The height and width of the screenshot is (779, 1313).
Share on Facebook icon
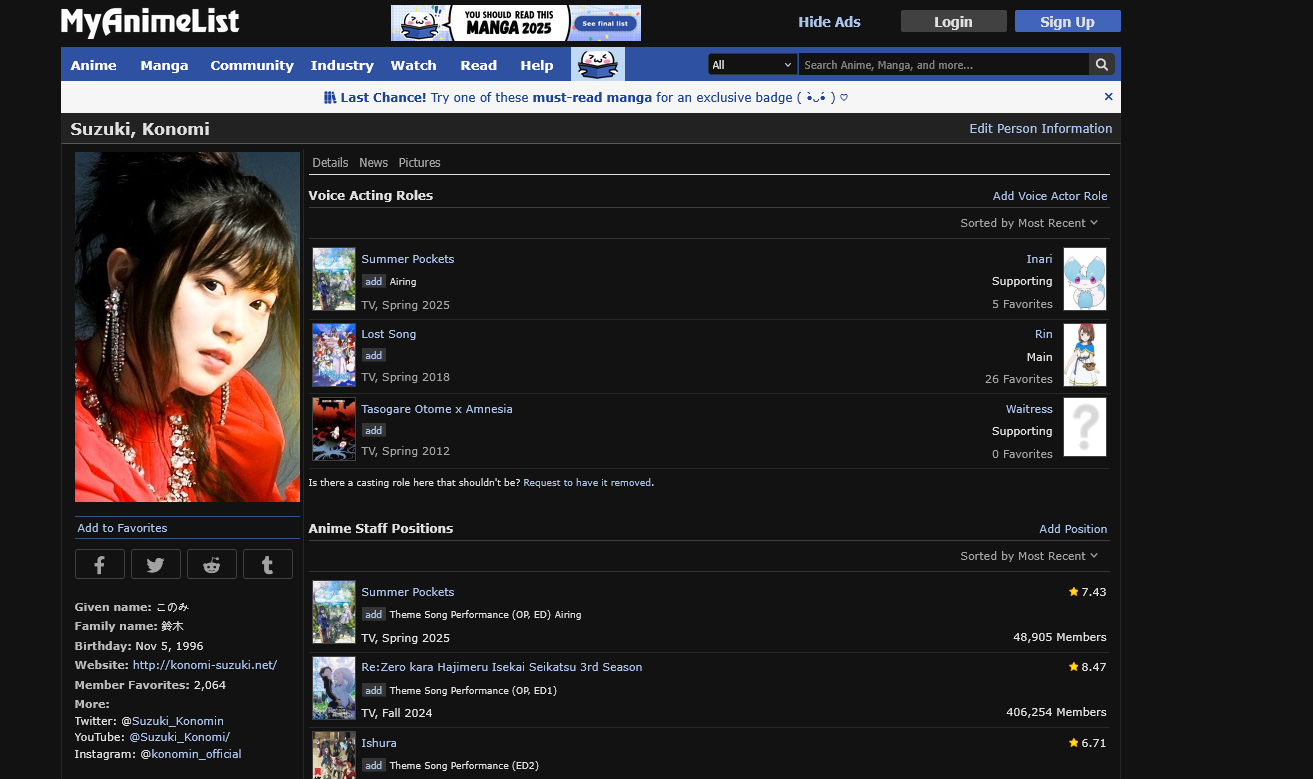coord(100,564)
